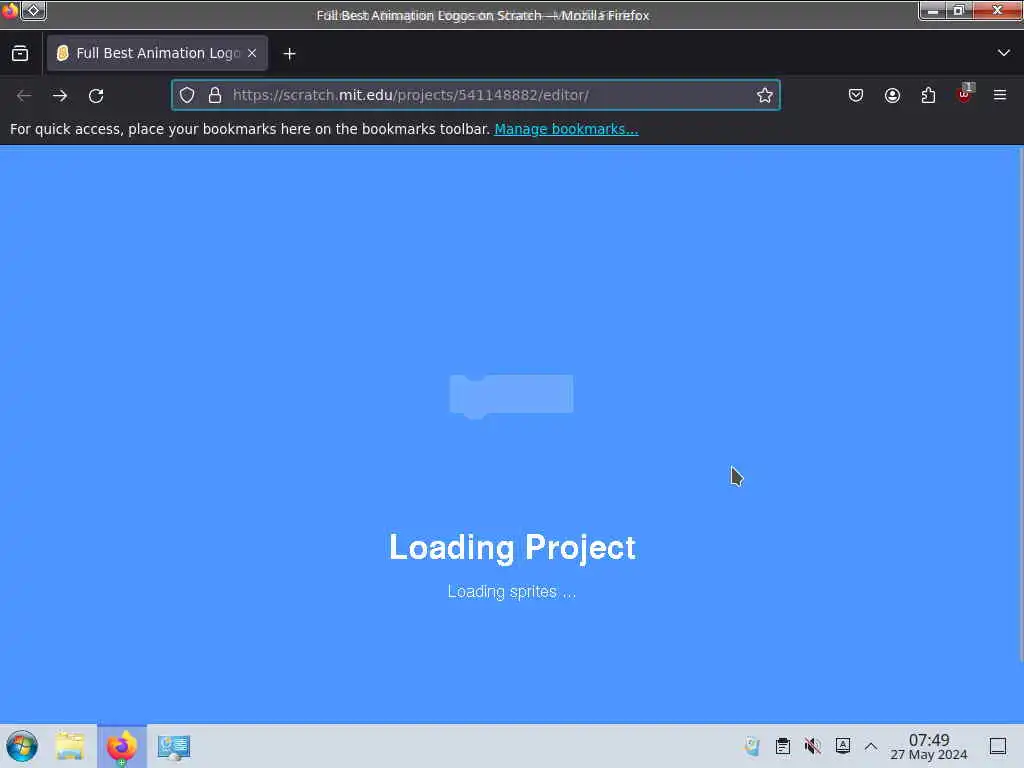This screenshot has height=768, width=1024.
Task: Expand hidden system tray icons
Action: (871, 746)
